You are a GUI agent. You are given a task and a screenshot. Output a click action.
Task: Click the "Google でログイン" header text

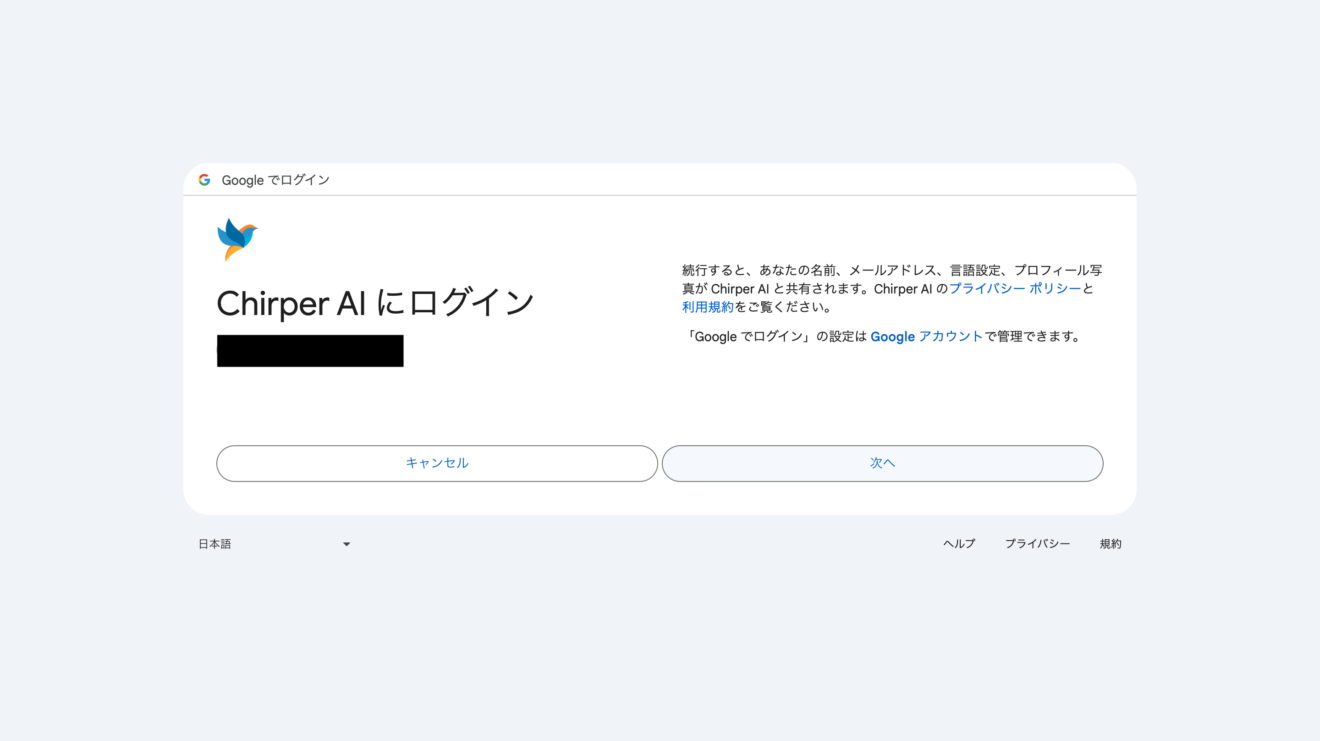pos(277,179)
